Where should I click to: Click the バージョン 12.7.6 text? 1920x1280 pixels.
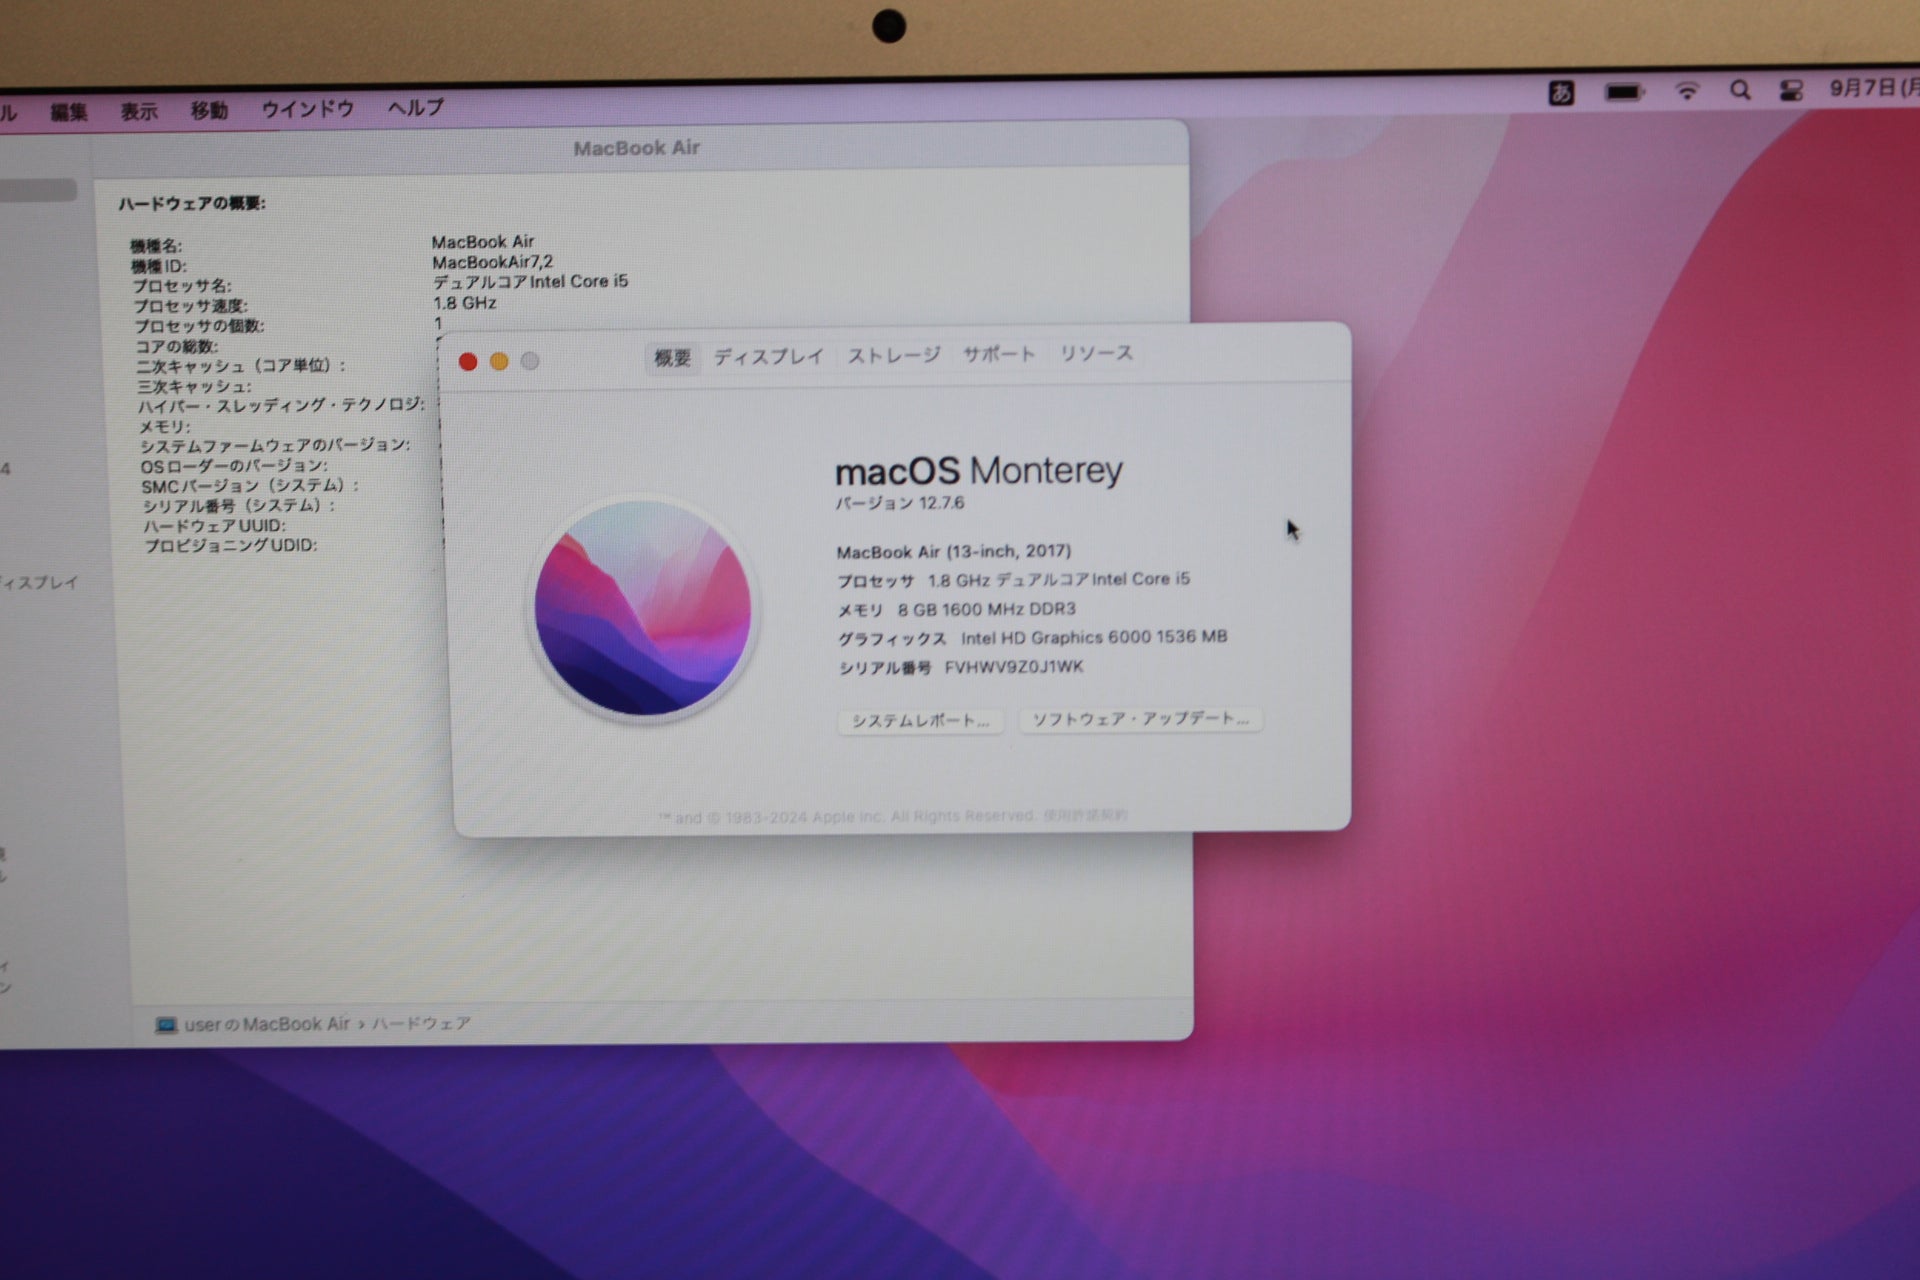tap(900, 503)
